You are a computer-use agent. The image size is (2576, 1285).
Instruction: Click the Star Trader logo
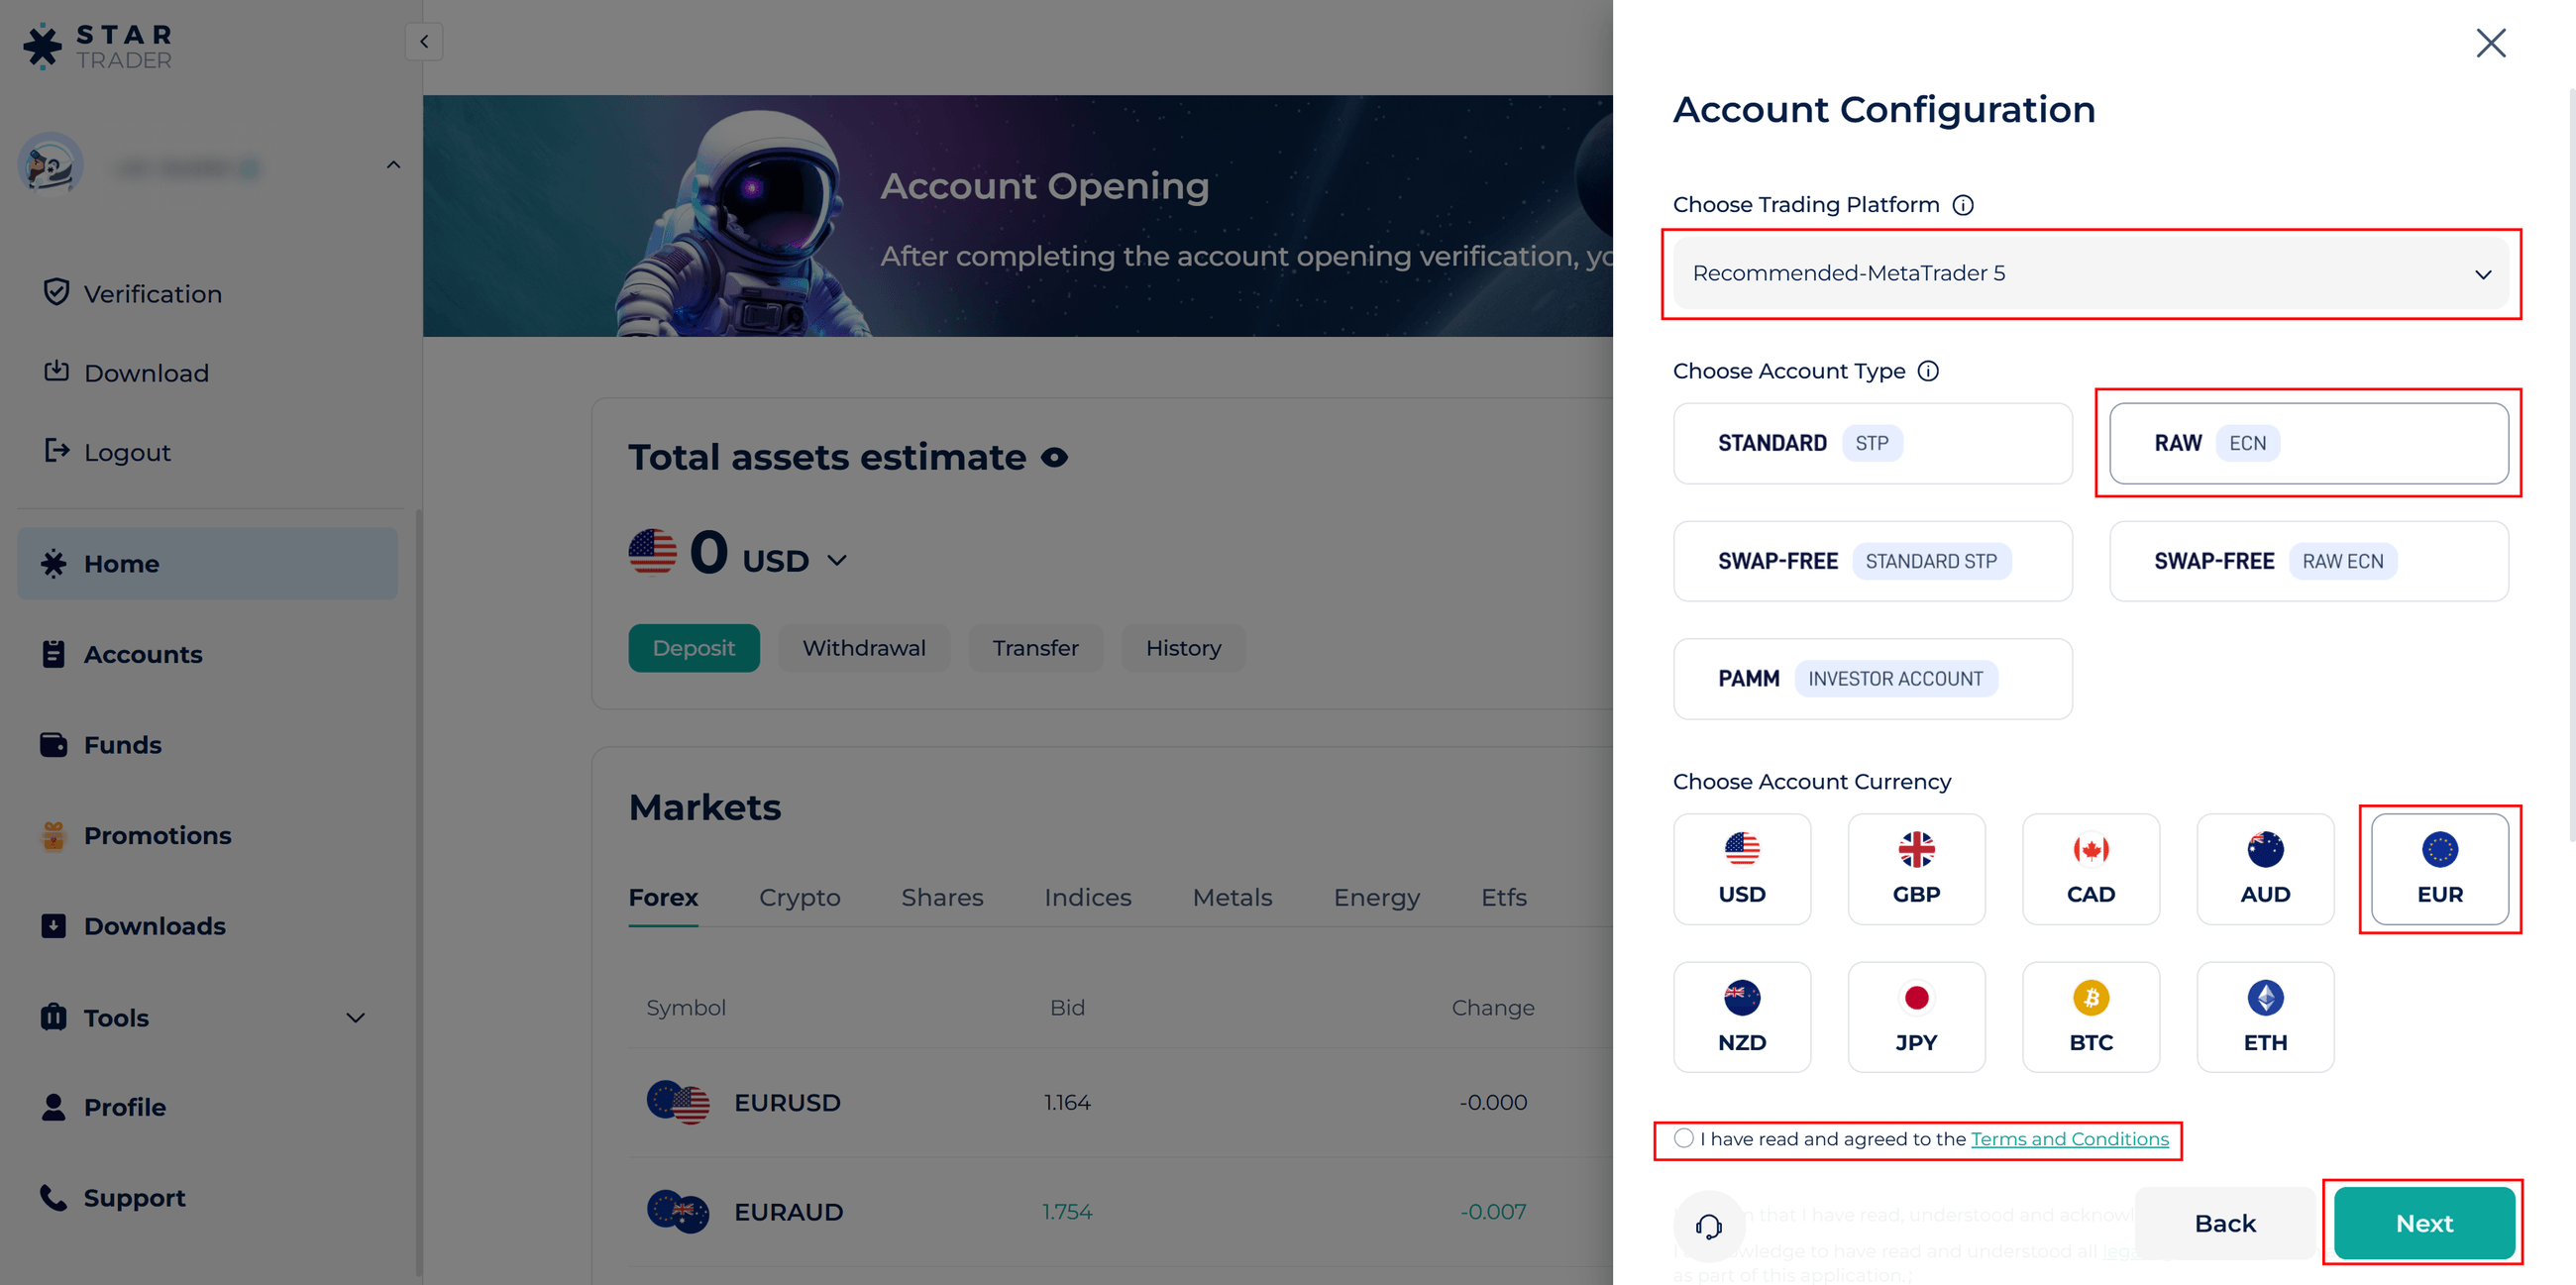[97, 45]
